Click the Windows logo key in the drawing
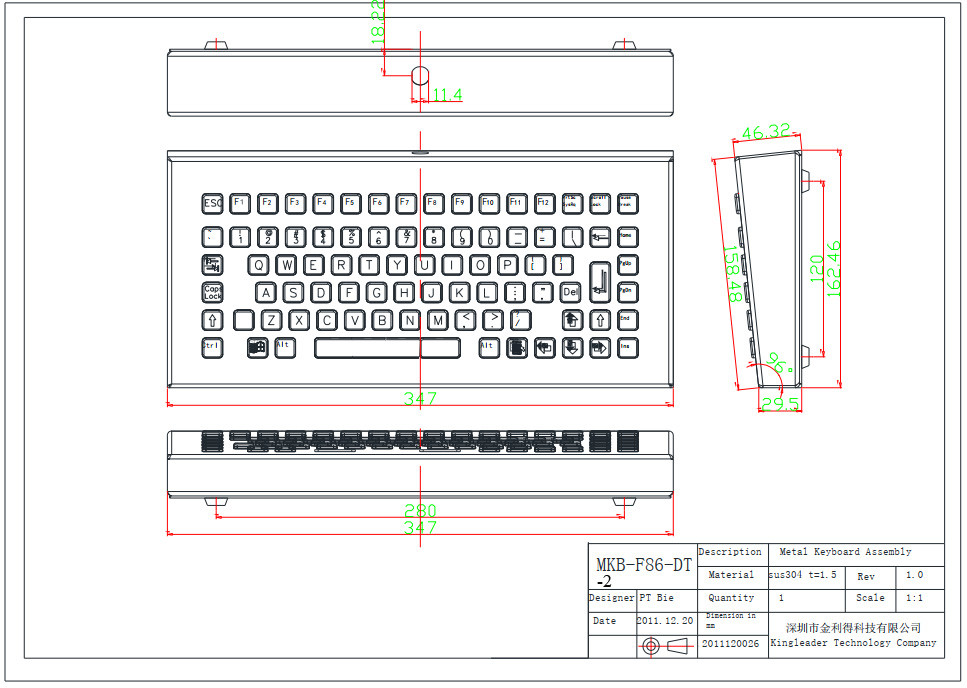The image size is (967, 688). coord(257,348)
